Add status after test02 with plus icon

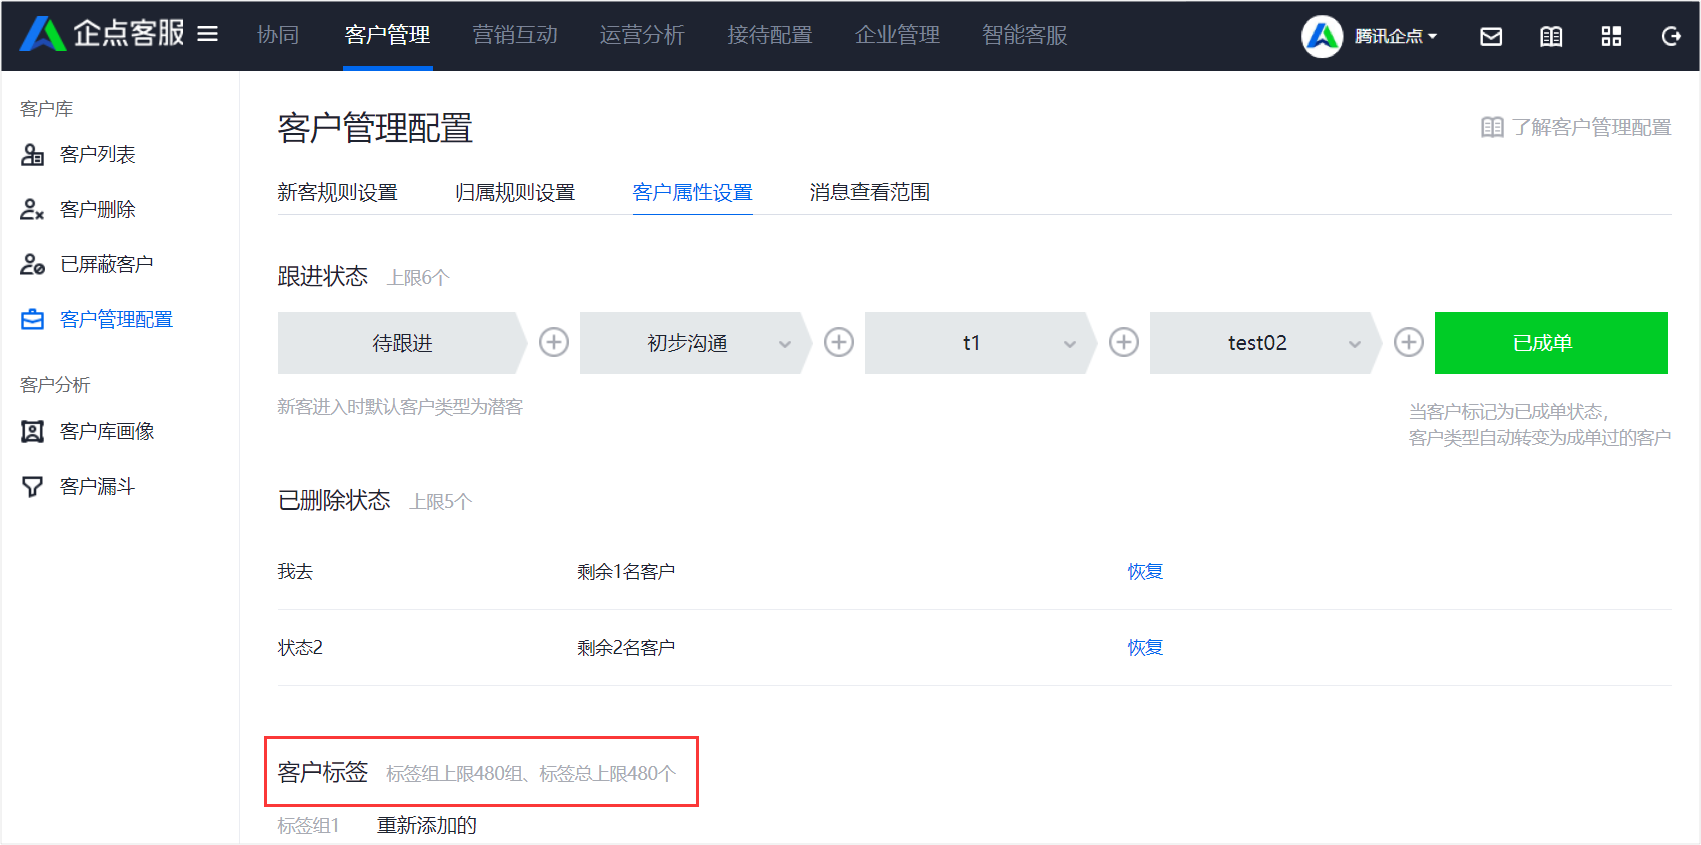(1409, 342)
